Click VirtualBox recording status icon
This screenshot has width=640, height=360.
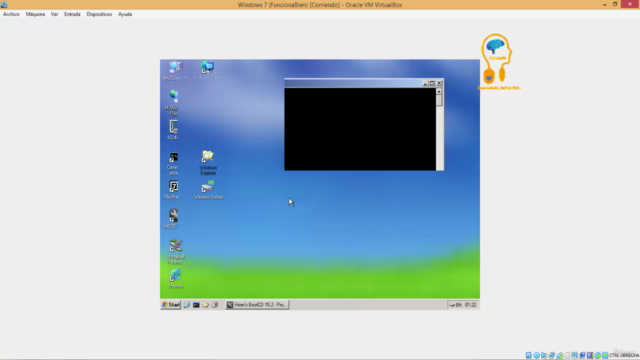582,355
